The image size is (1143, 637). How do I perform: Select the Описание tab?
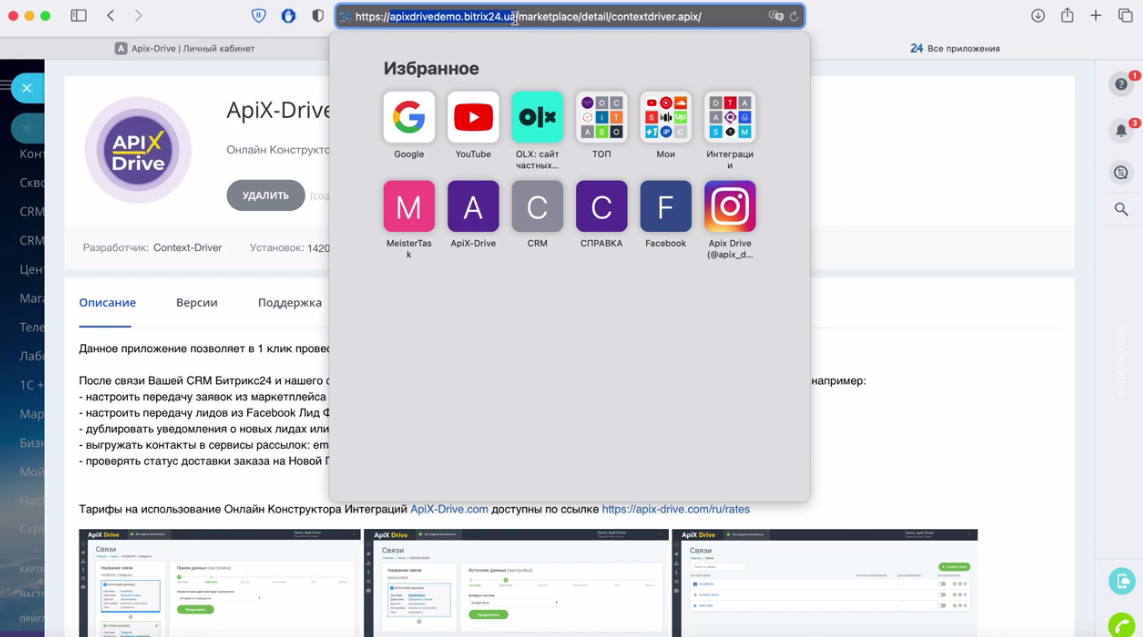click(107, 302)
